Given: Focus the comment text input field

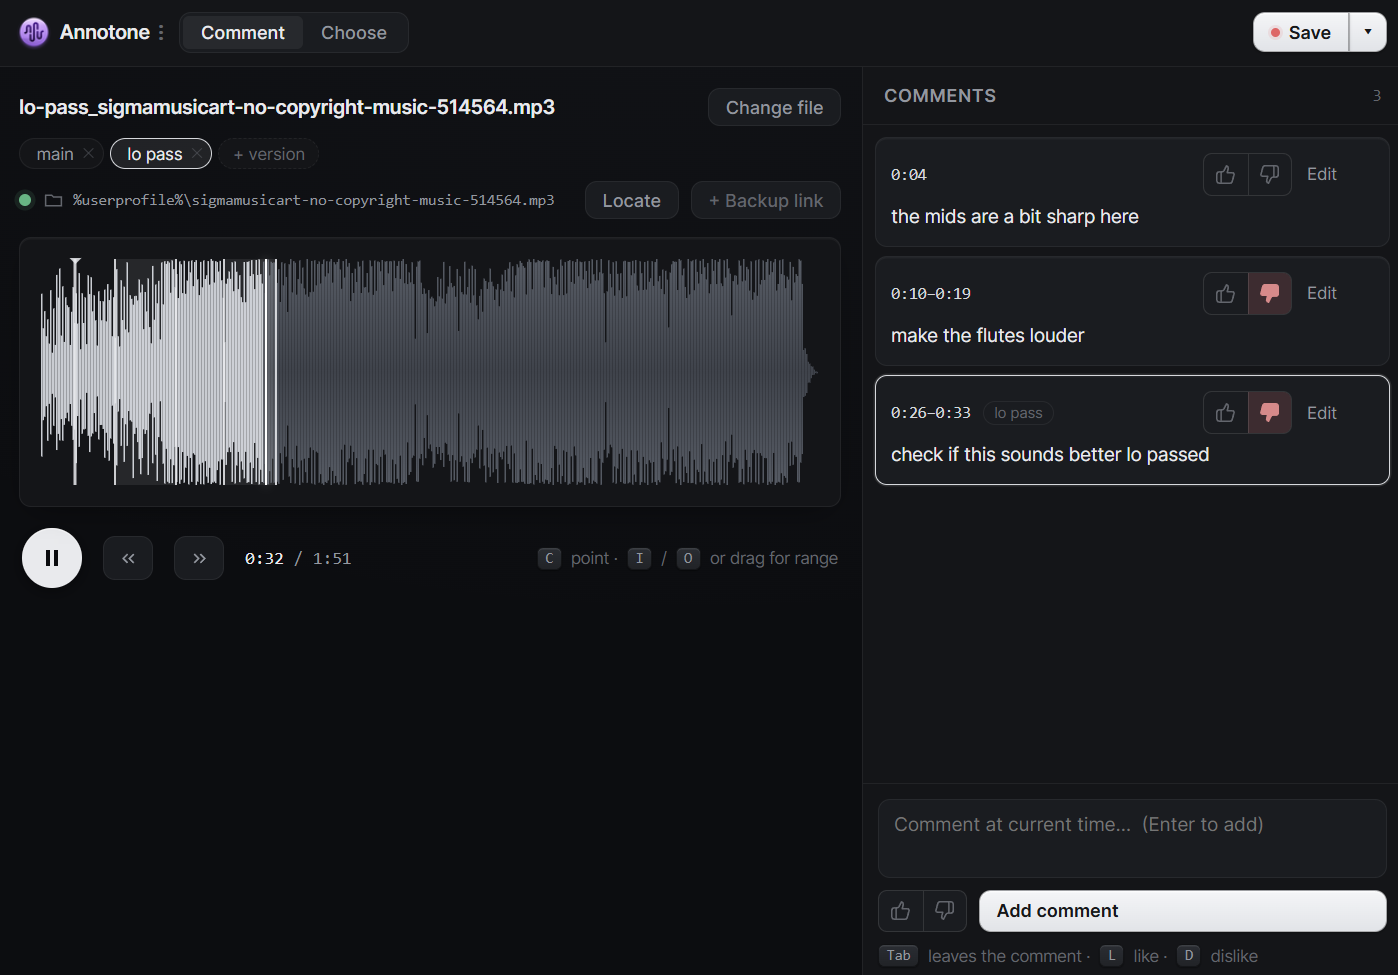Looking at the screenshot, I should pos(1132,838).
